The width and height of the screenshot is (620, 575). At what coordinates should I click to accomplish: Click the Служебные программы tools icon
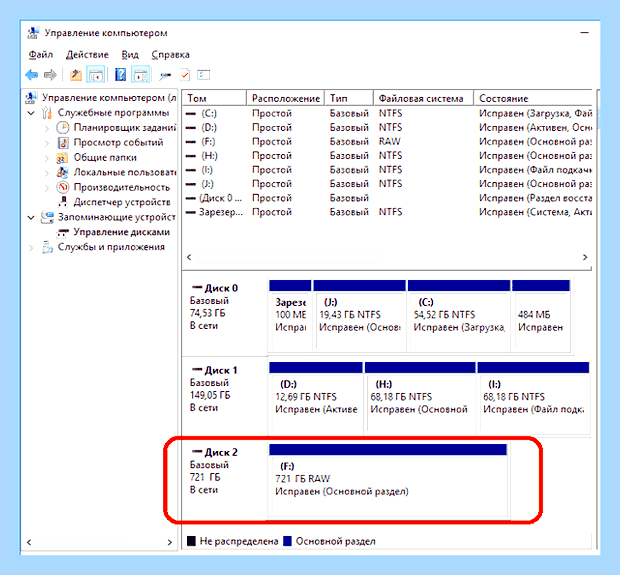pyautogui.click(x=47, y=113)
